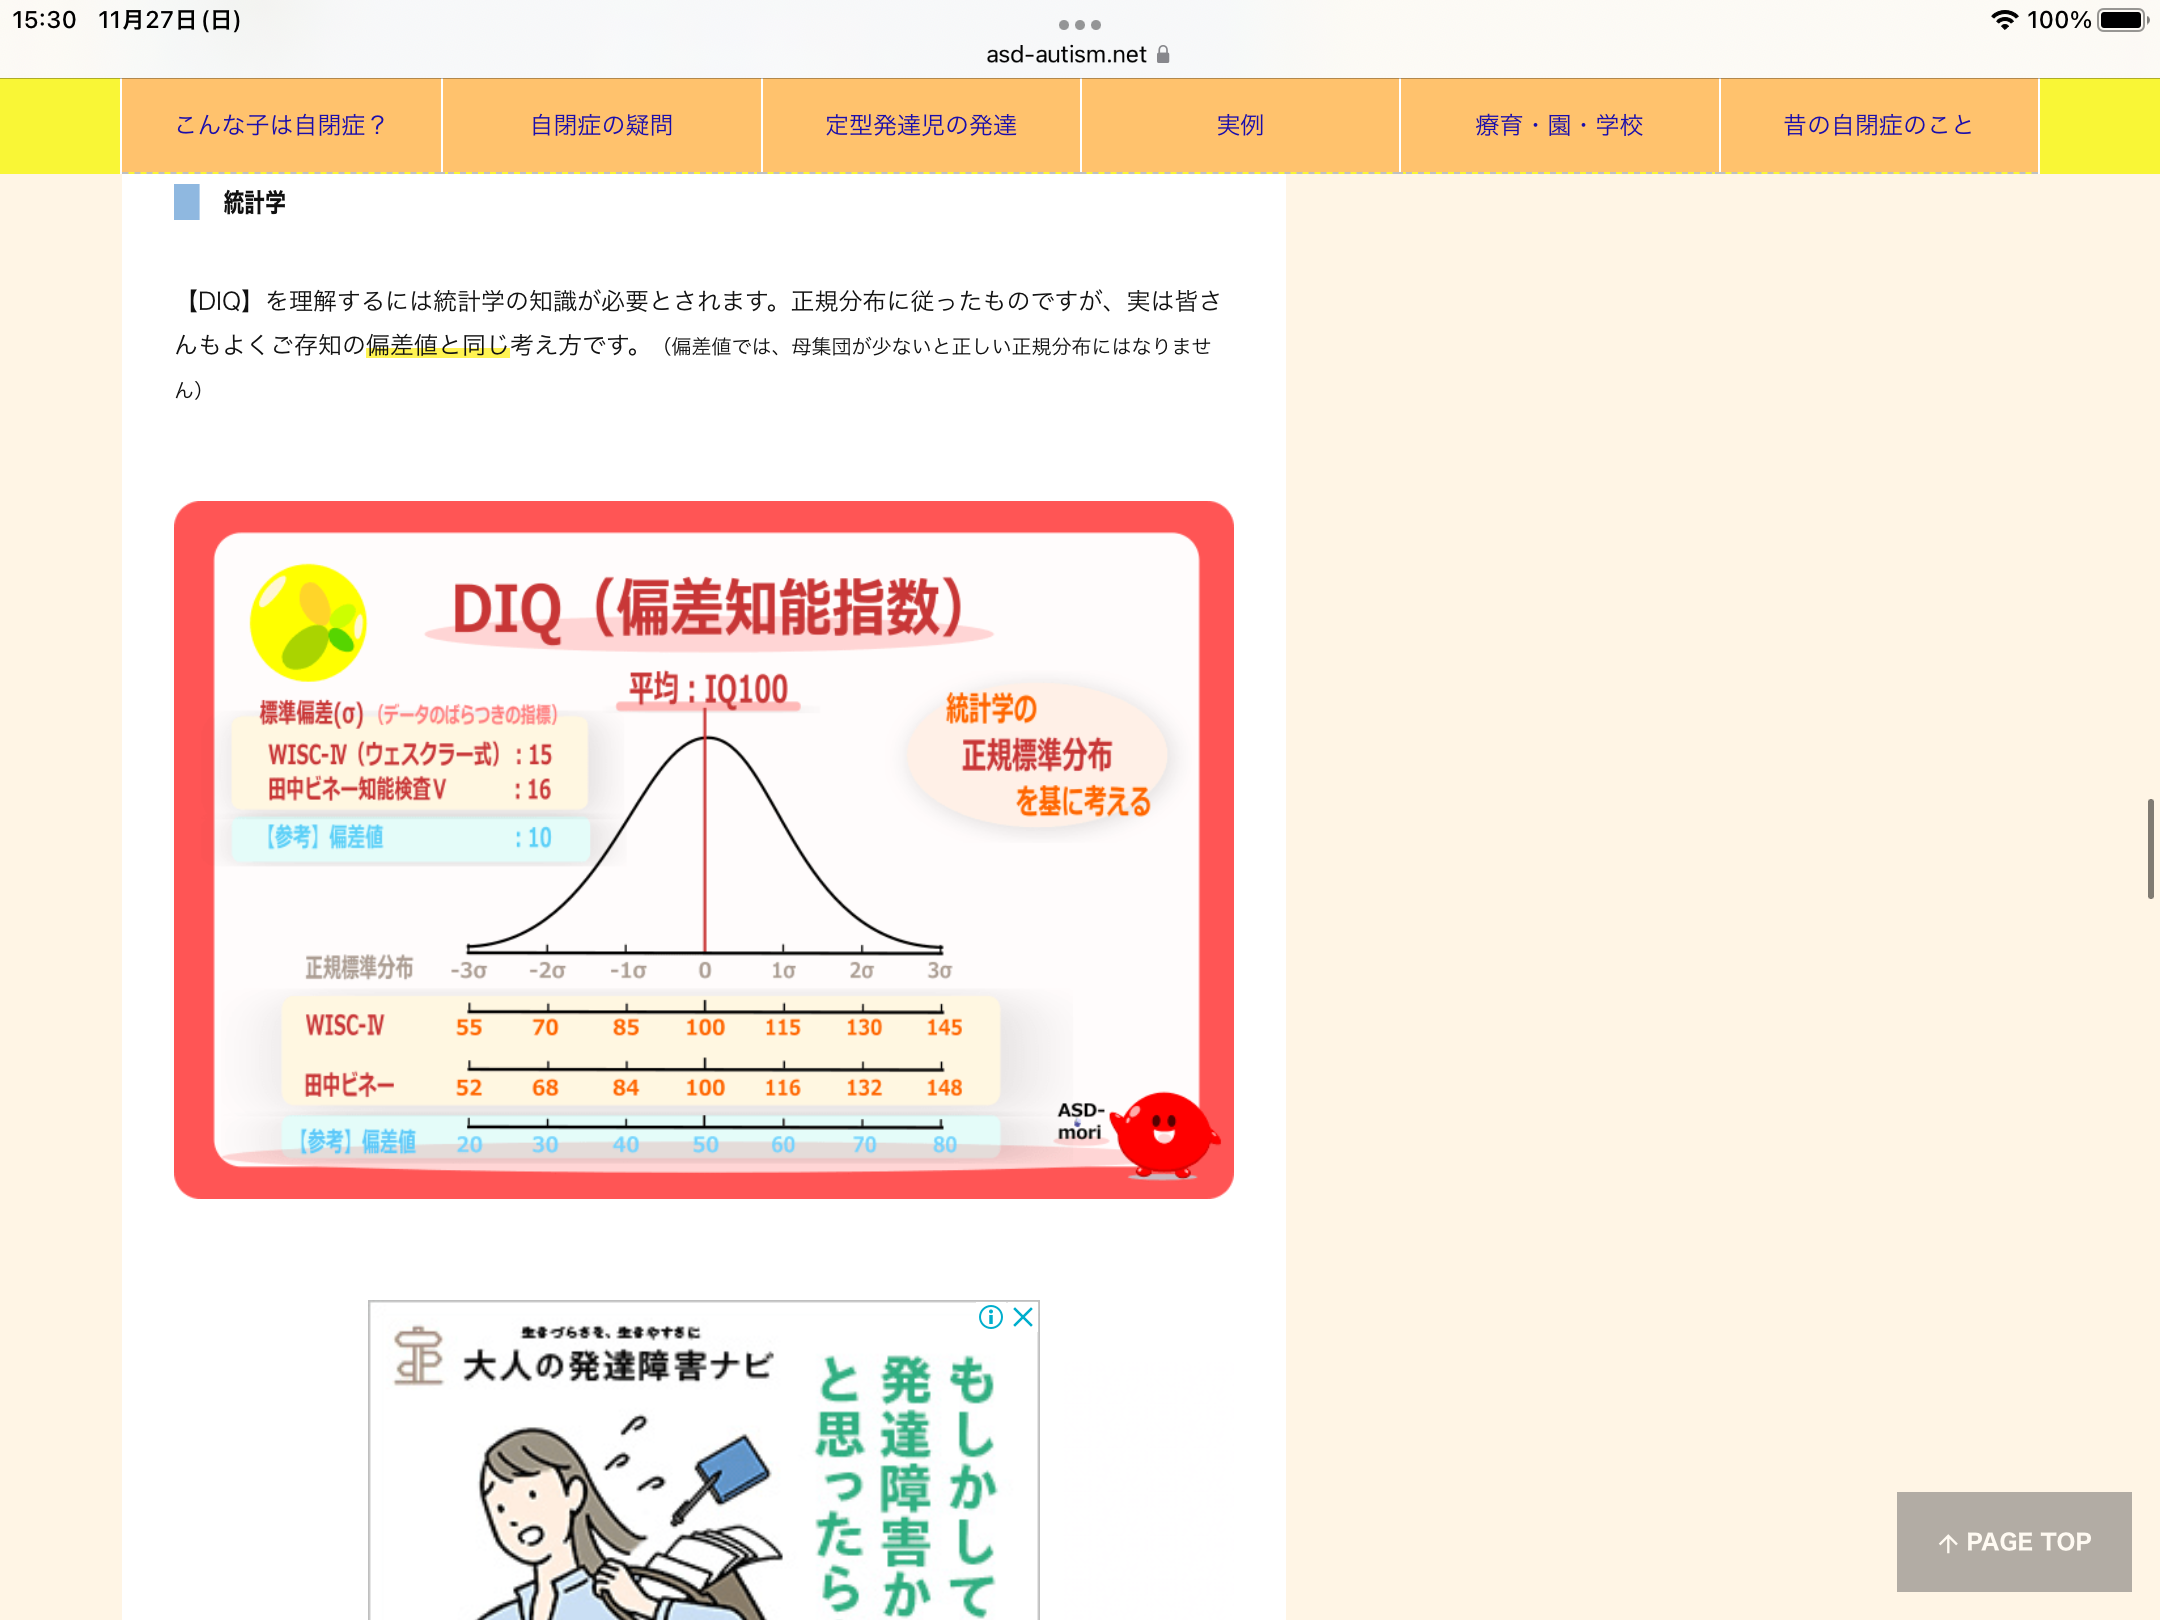This screenshot has height=1620, width=2160.
Task: Open 昔の自閉症のこと navigation item
Action: tap(1878, 126)
